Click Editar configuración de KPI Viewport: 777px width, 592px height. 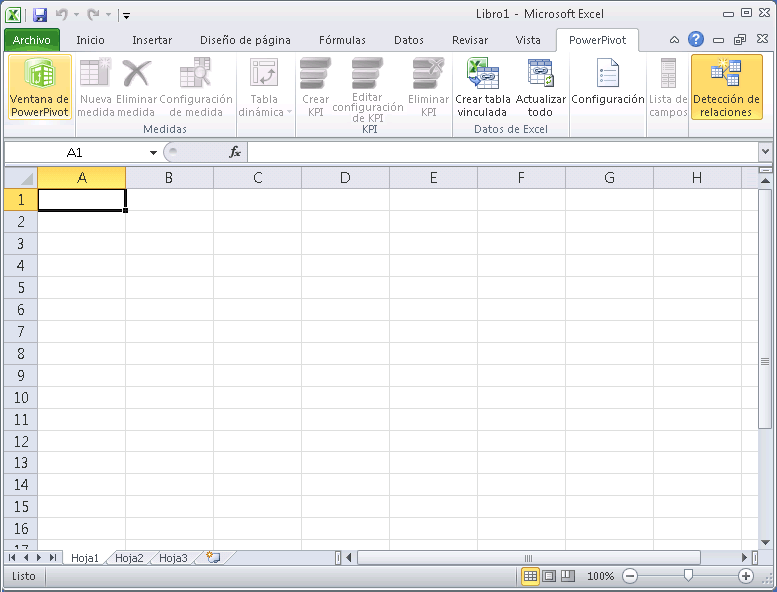[368, 89]
